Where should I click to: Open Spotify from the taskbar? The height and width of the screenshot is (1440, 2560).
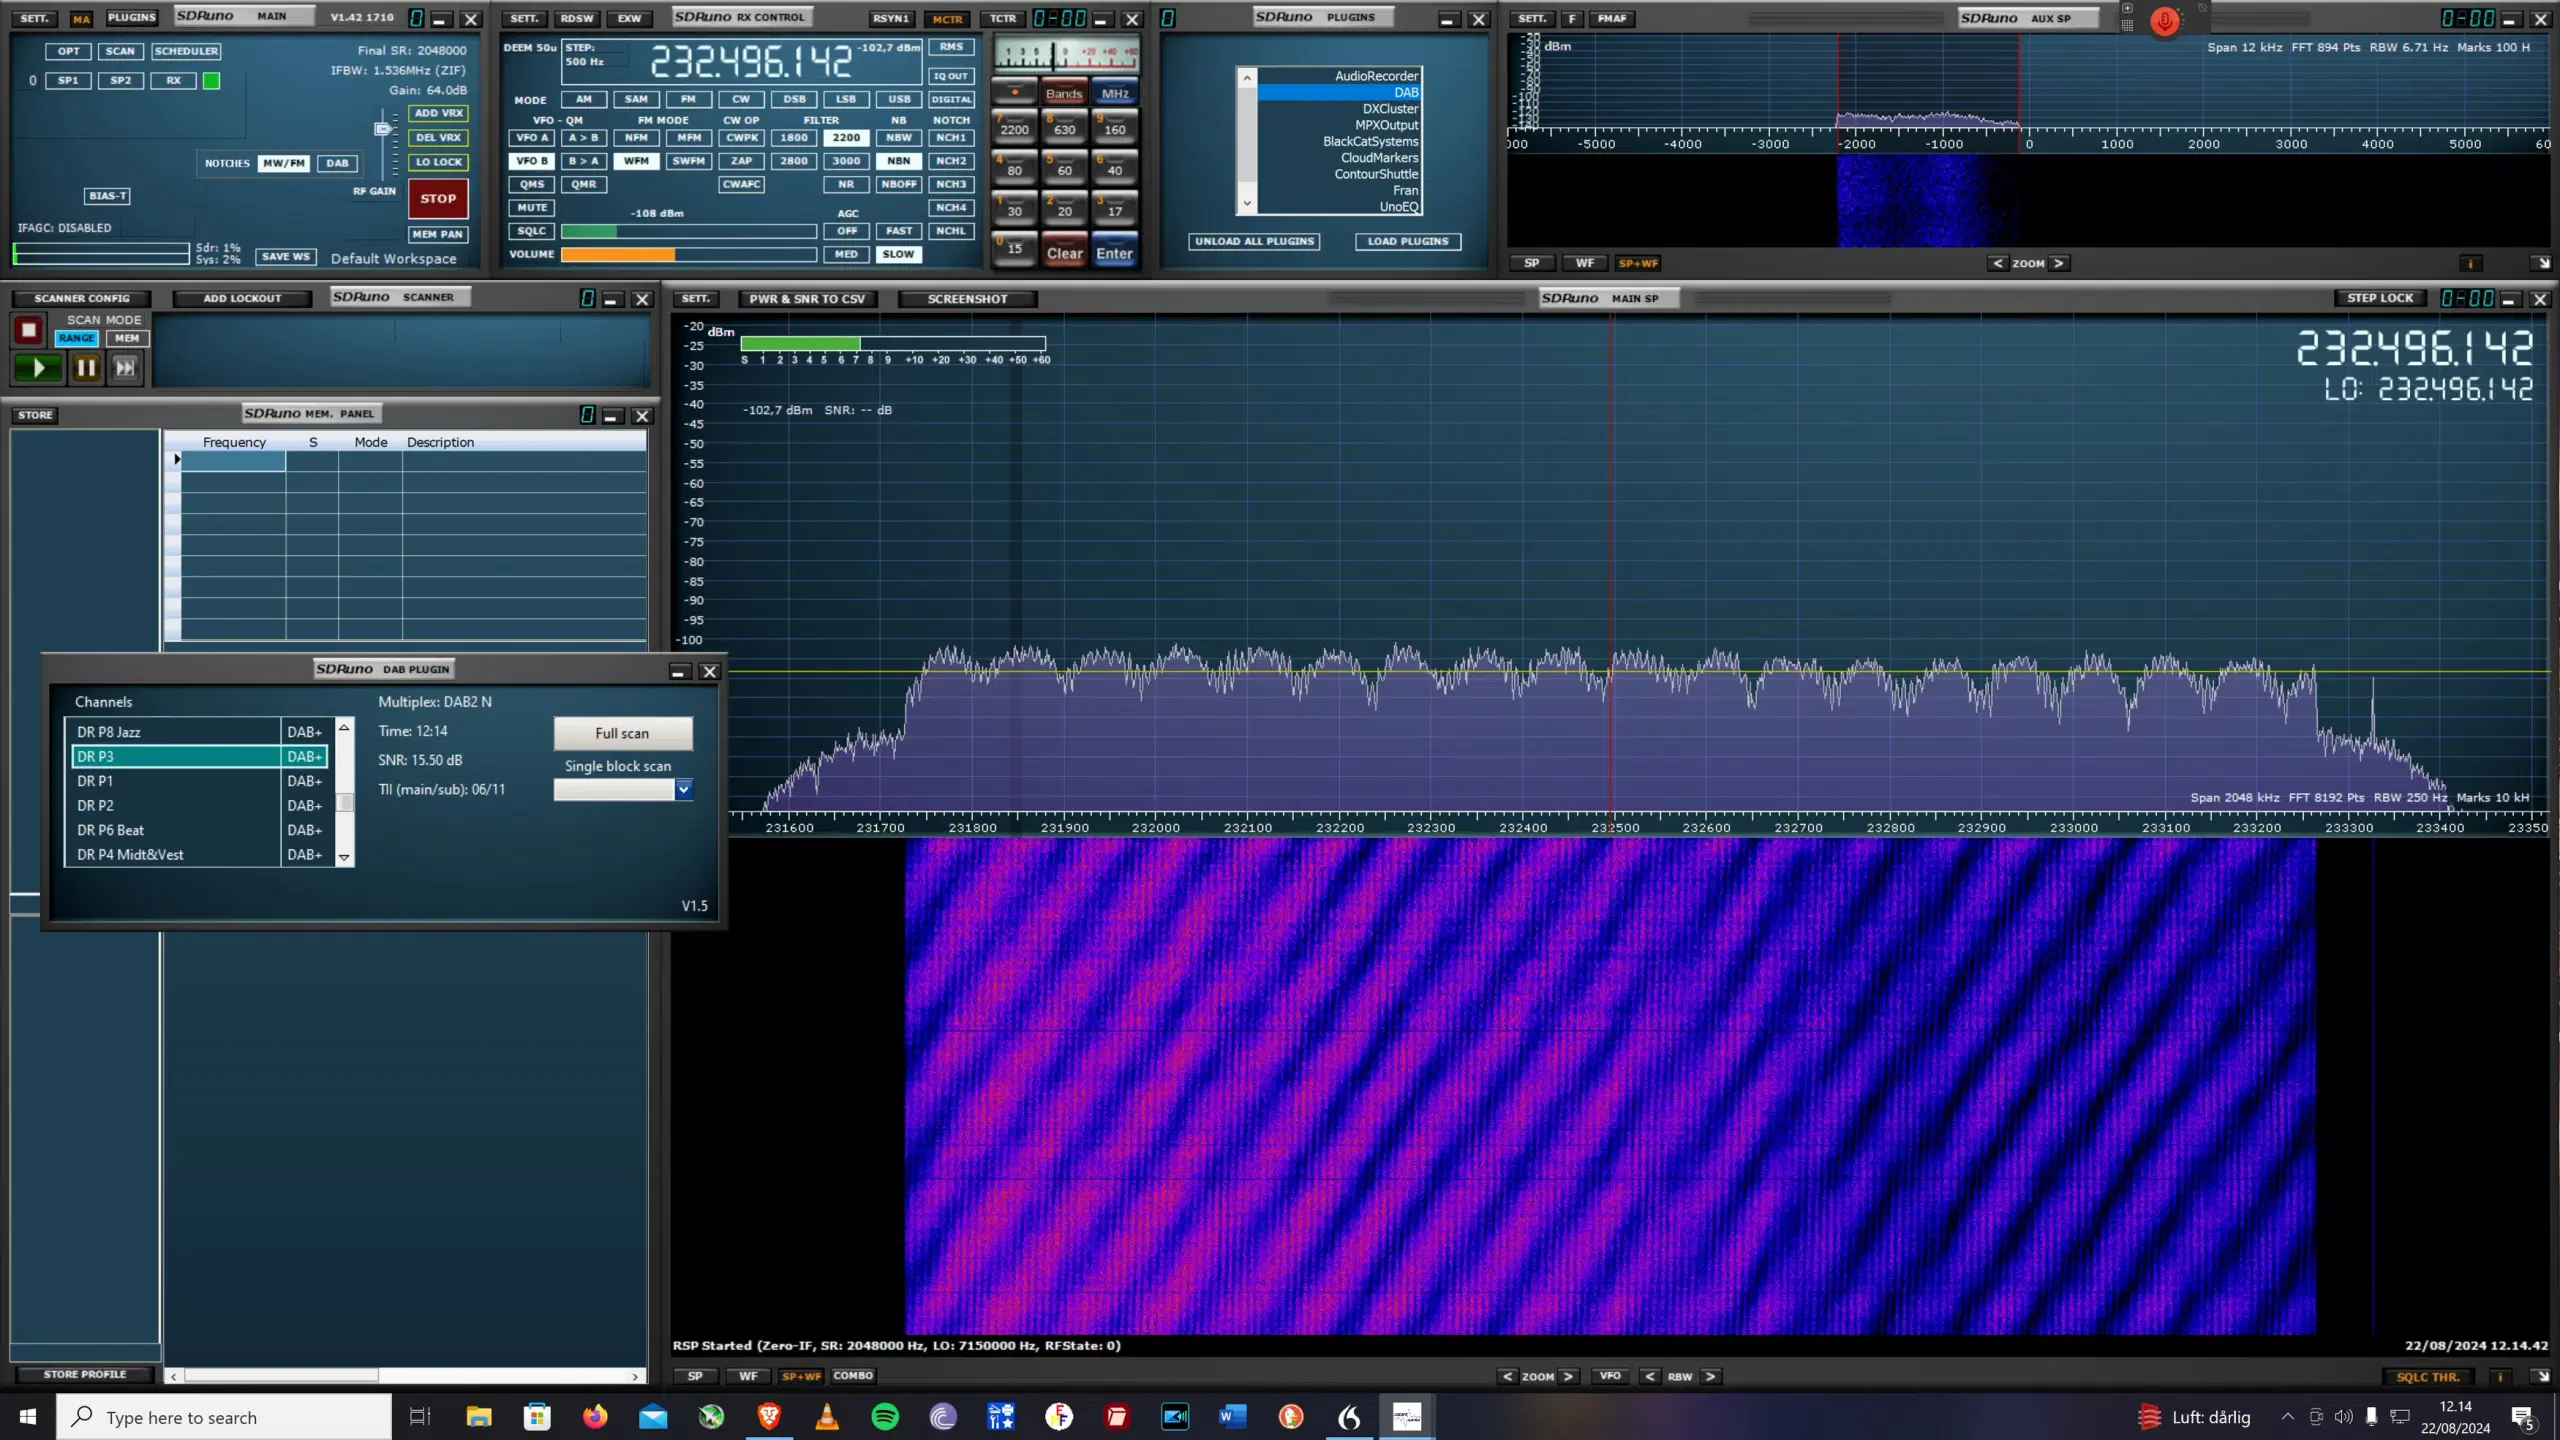click(885, 1416)
